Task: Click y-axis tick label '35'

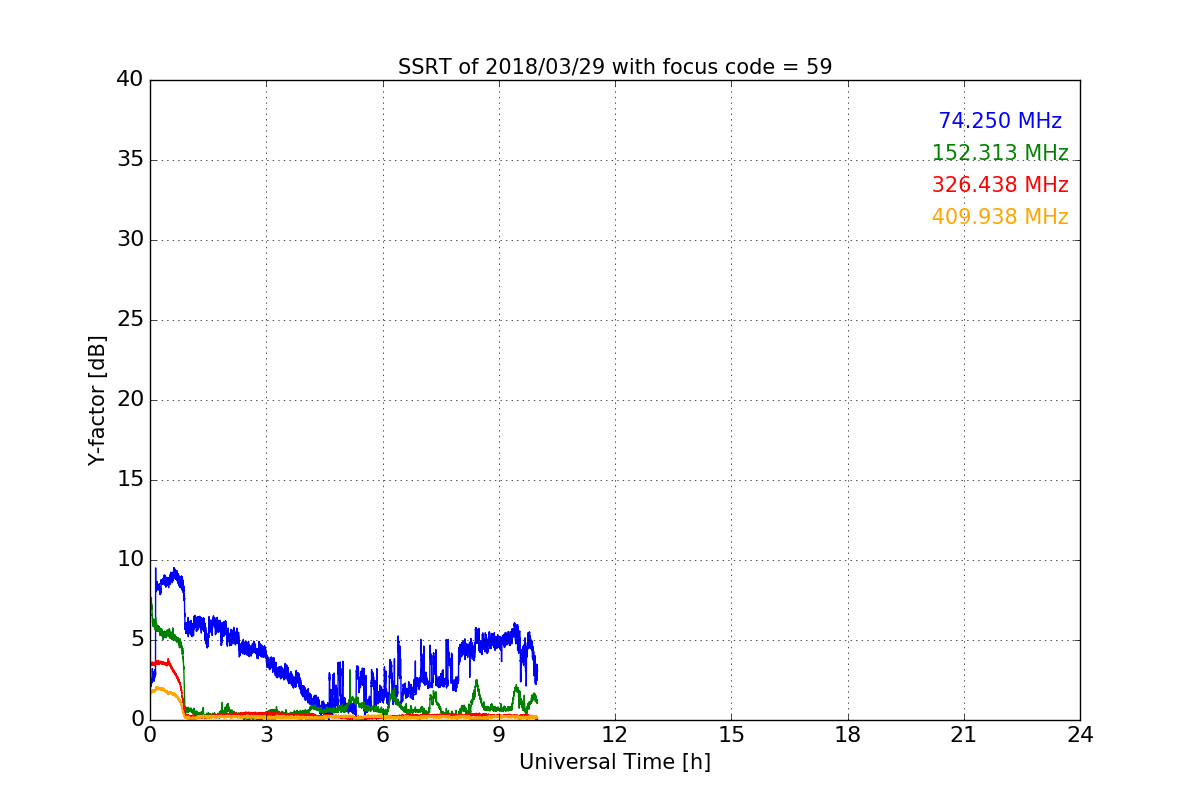Action: [131, 159]
